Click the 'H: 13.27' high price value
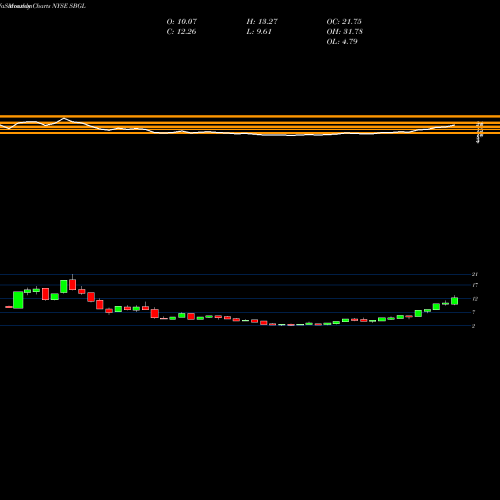The width and height of the screenshot is (500, 500). click(262, 22)
